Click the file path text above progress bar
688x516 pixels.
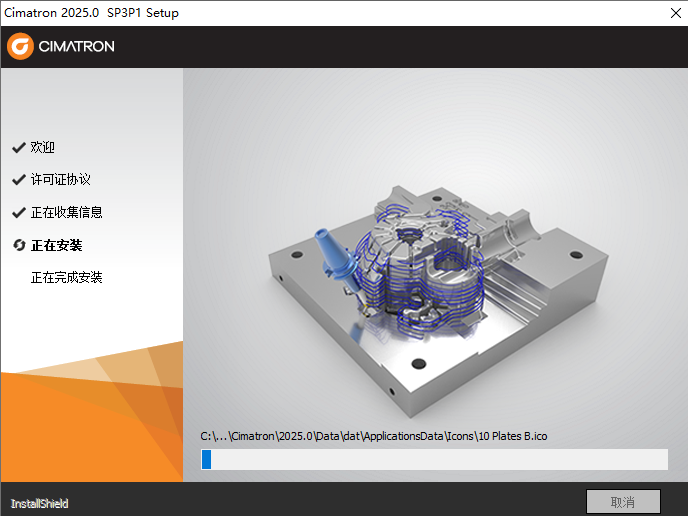(x=374, y=436)
